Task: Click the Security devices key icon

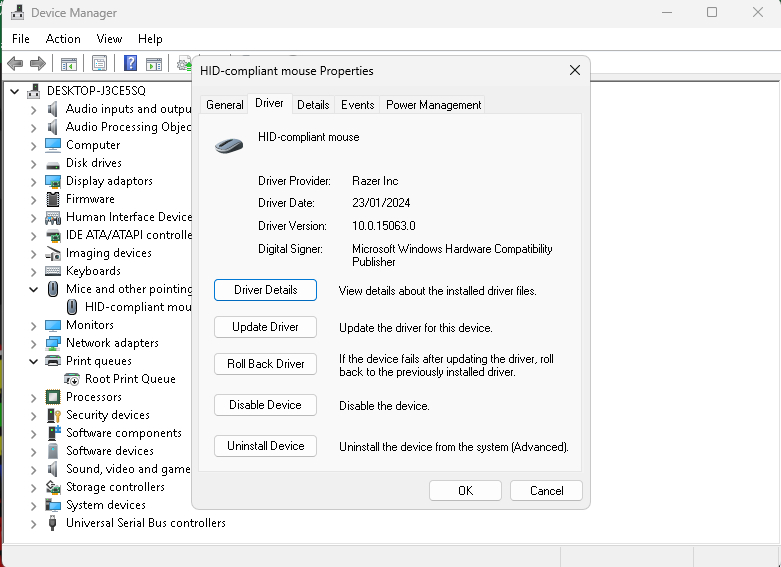Action: 53,415
